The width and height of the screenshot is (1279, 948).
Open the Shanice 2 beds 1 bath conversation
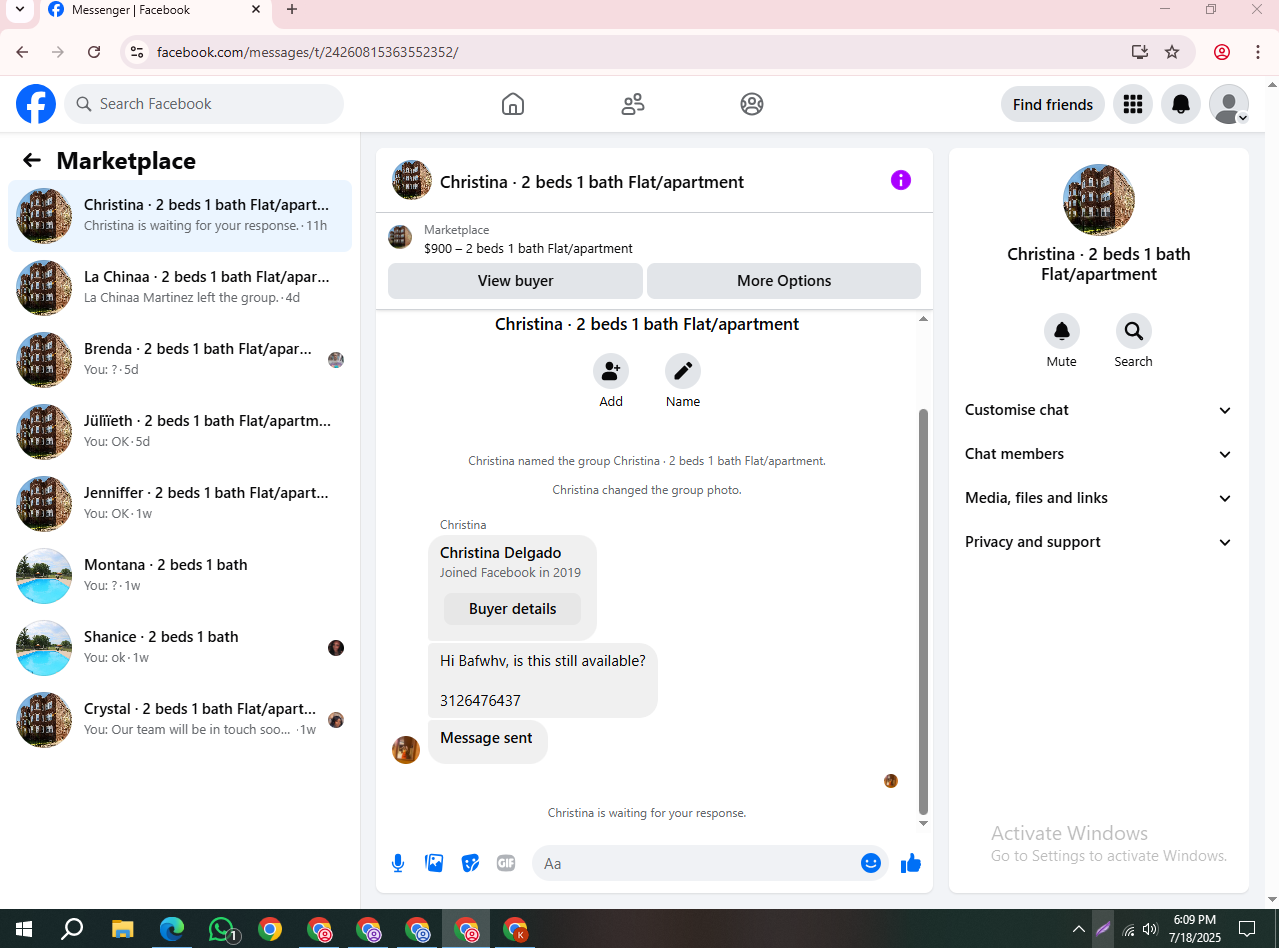click(180, 647)
